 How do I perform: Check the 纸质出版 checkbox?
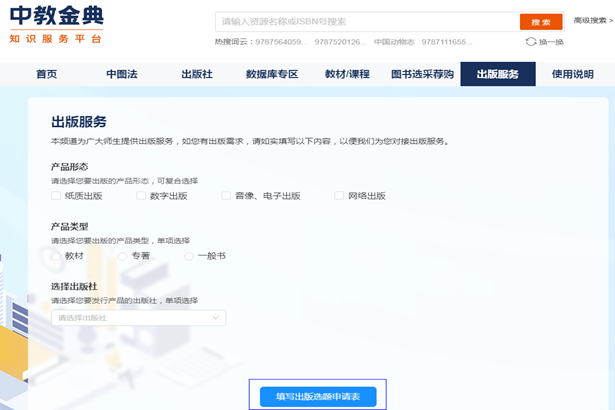coord(56,196)
